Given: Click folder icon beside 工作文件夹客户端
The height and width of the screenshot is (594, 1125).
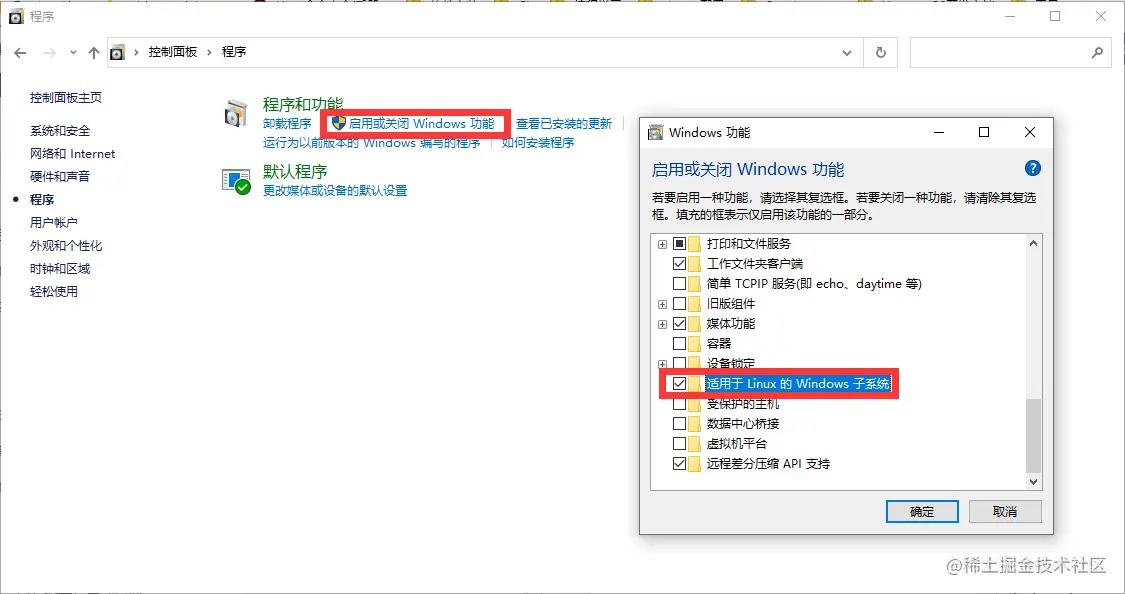Looking at the screenshot, I should [695, 263].
